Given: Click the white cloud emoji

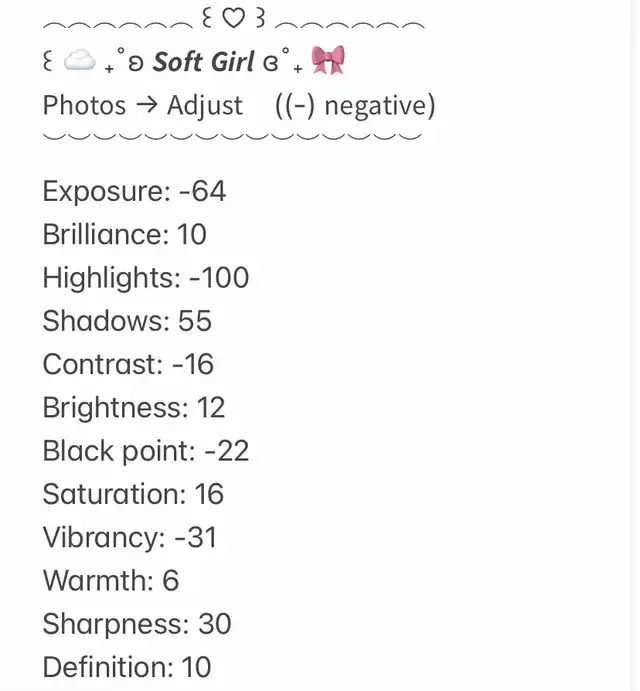Looking at the screenshot, I should coord(79,60).
